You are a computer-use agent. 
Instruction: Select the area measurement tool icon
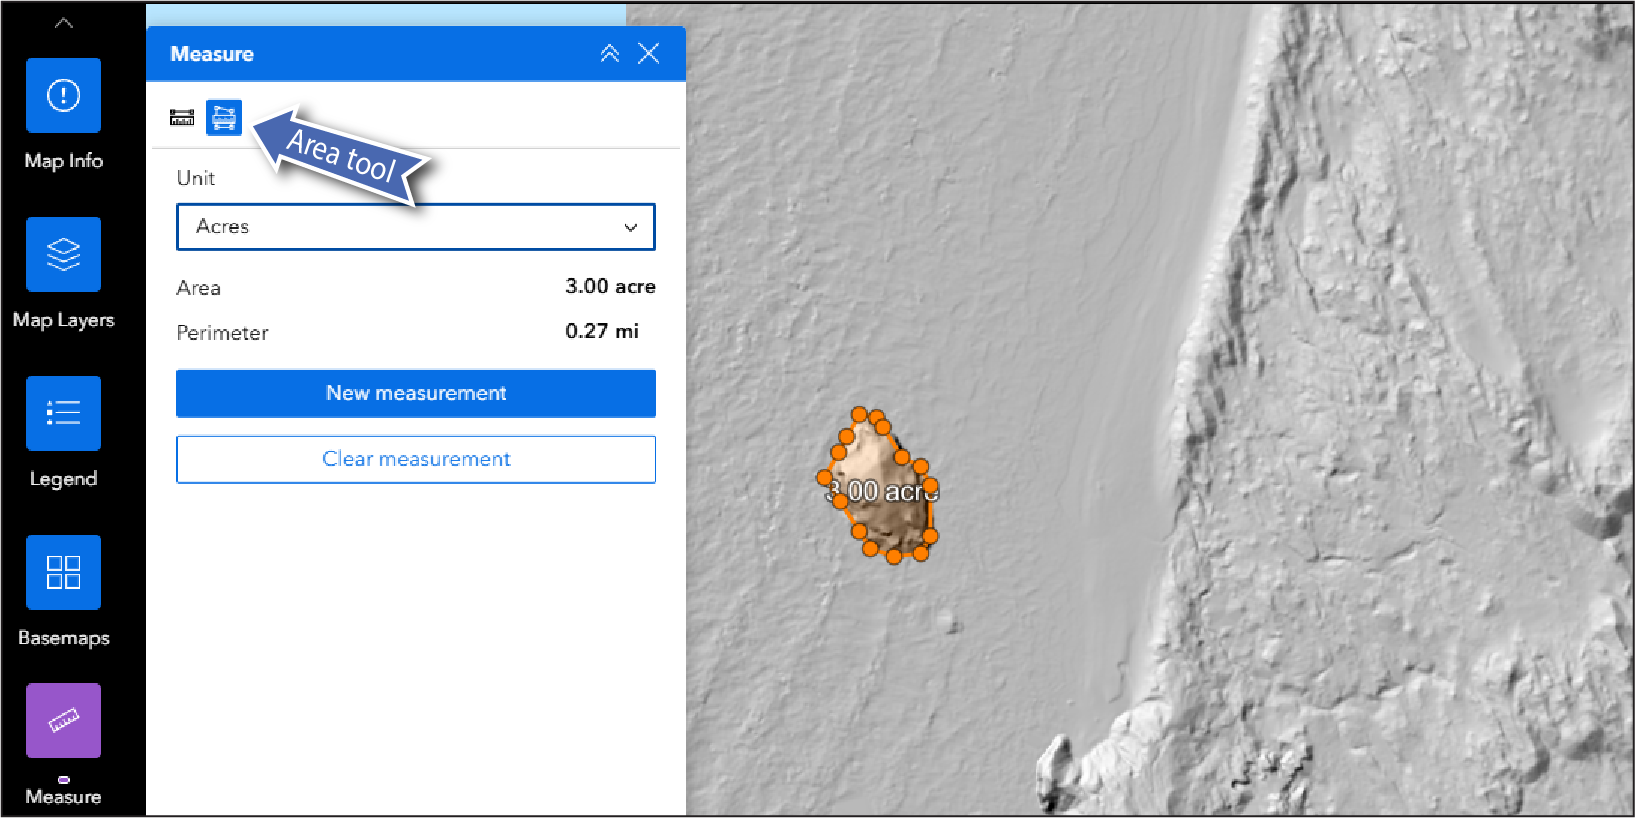(x=224, y=118)
